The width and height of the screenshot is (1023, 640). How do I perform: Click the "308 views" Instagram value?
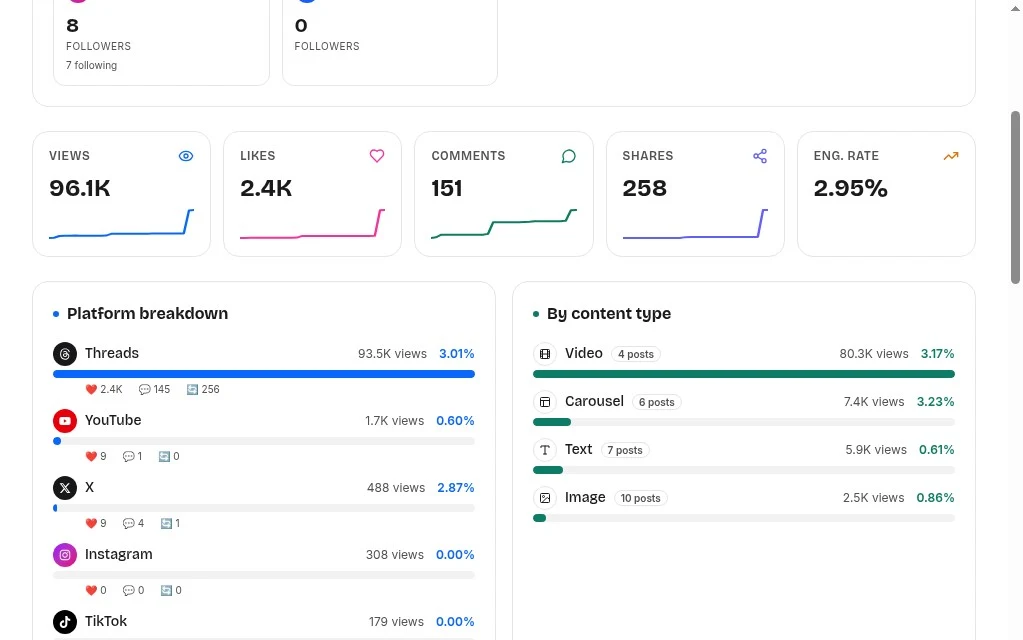395,555
